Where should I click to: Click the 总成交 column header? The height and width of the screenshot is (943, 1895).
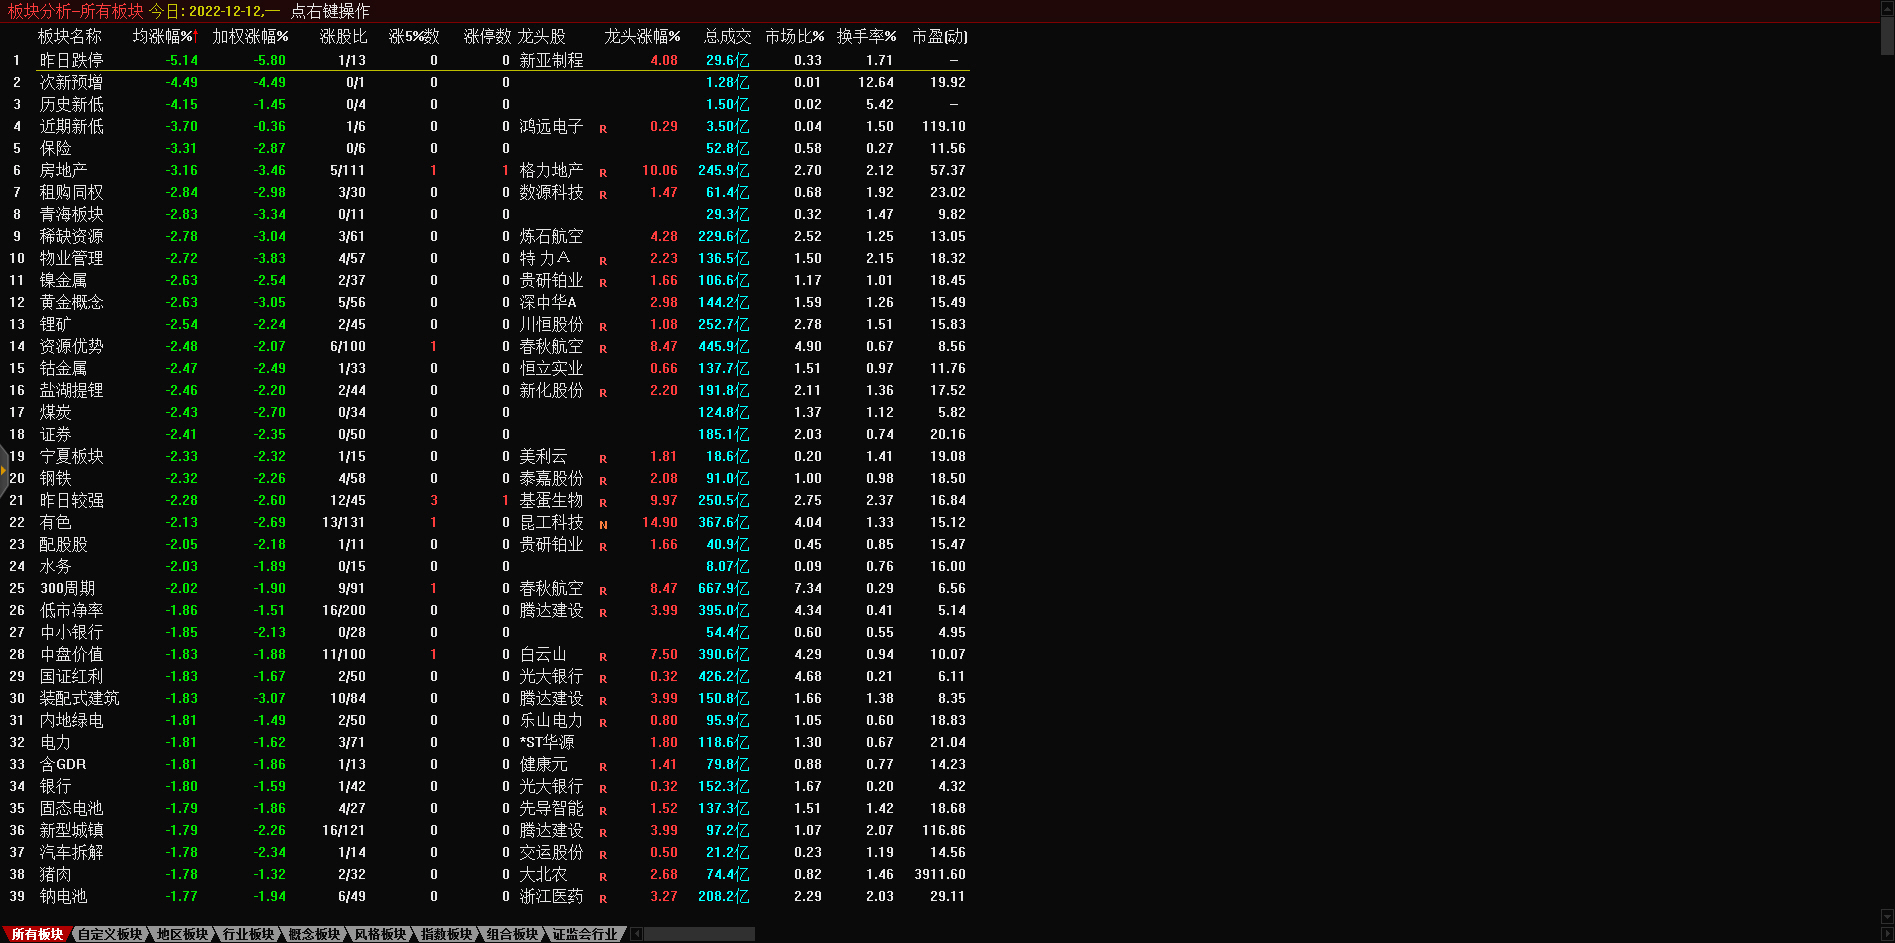click(x=727, y=37)
